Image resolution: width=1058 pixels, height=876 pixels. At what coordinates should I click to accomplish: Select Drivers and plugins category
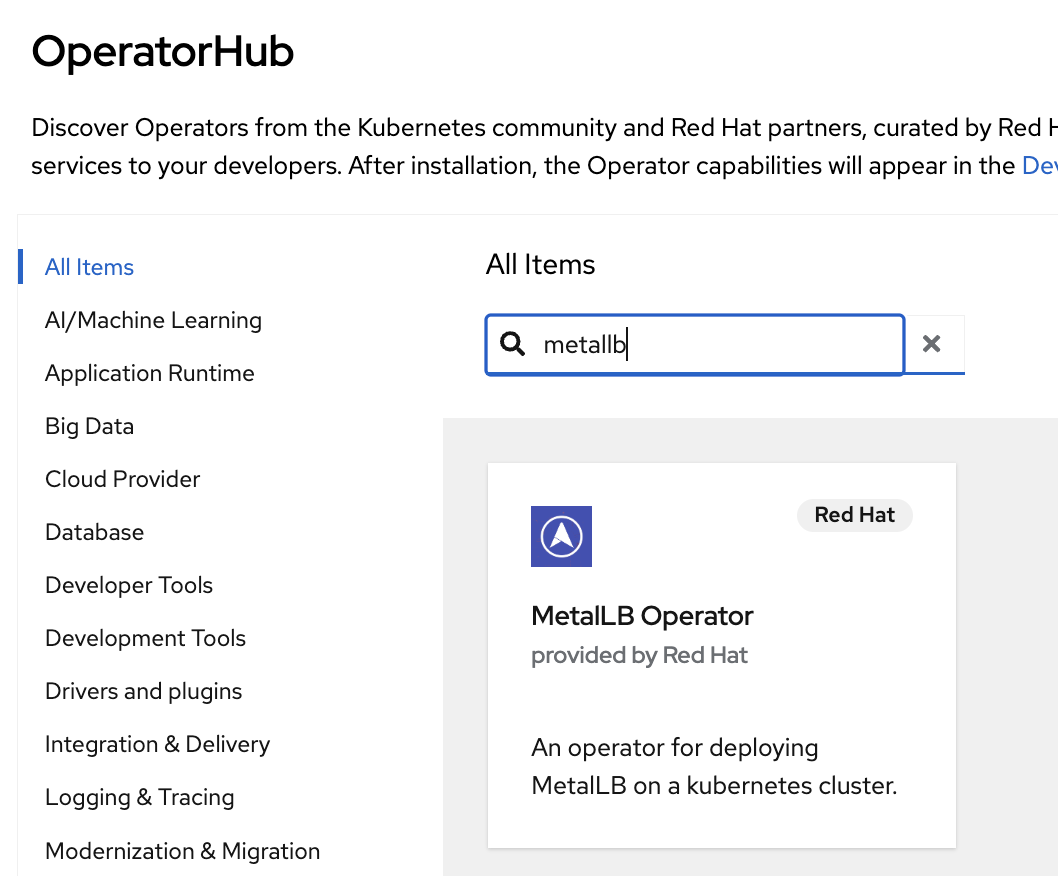click(x=143, y=691)
